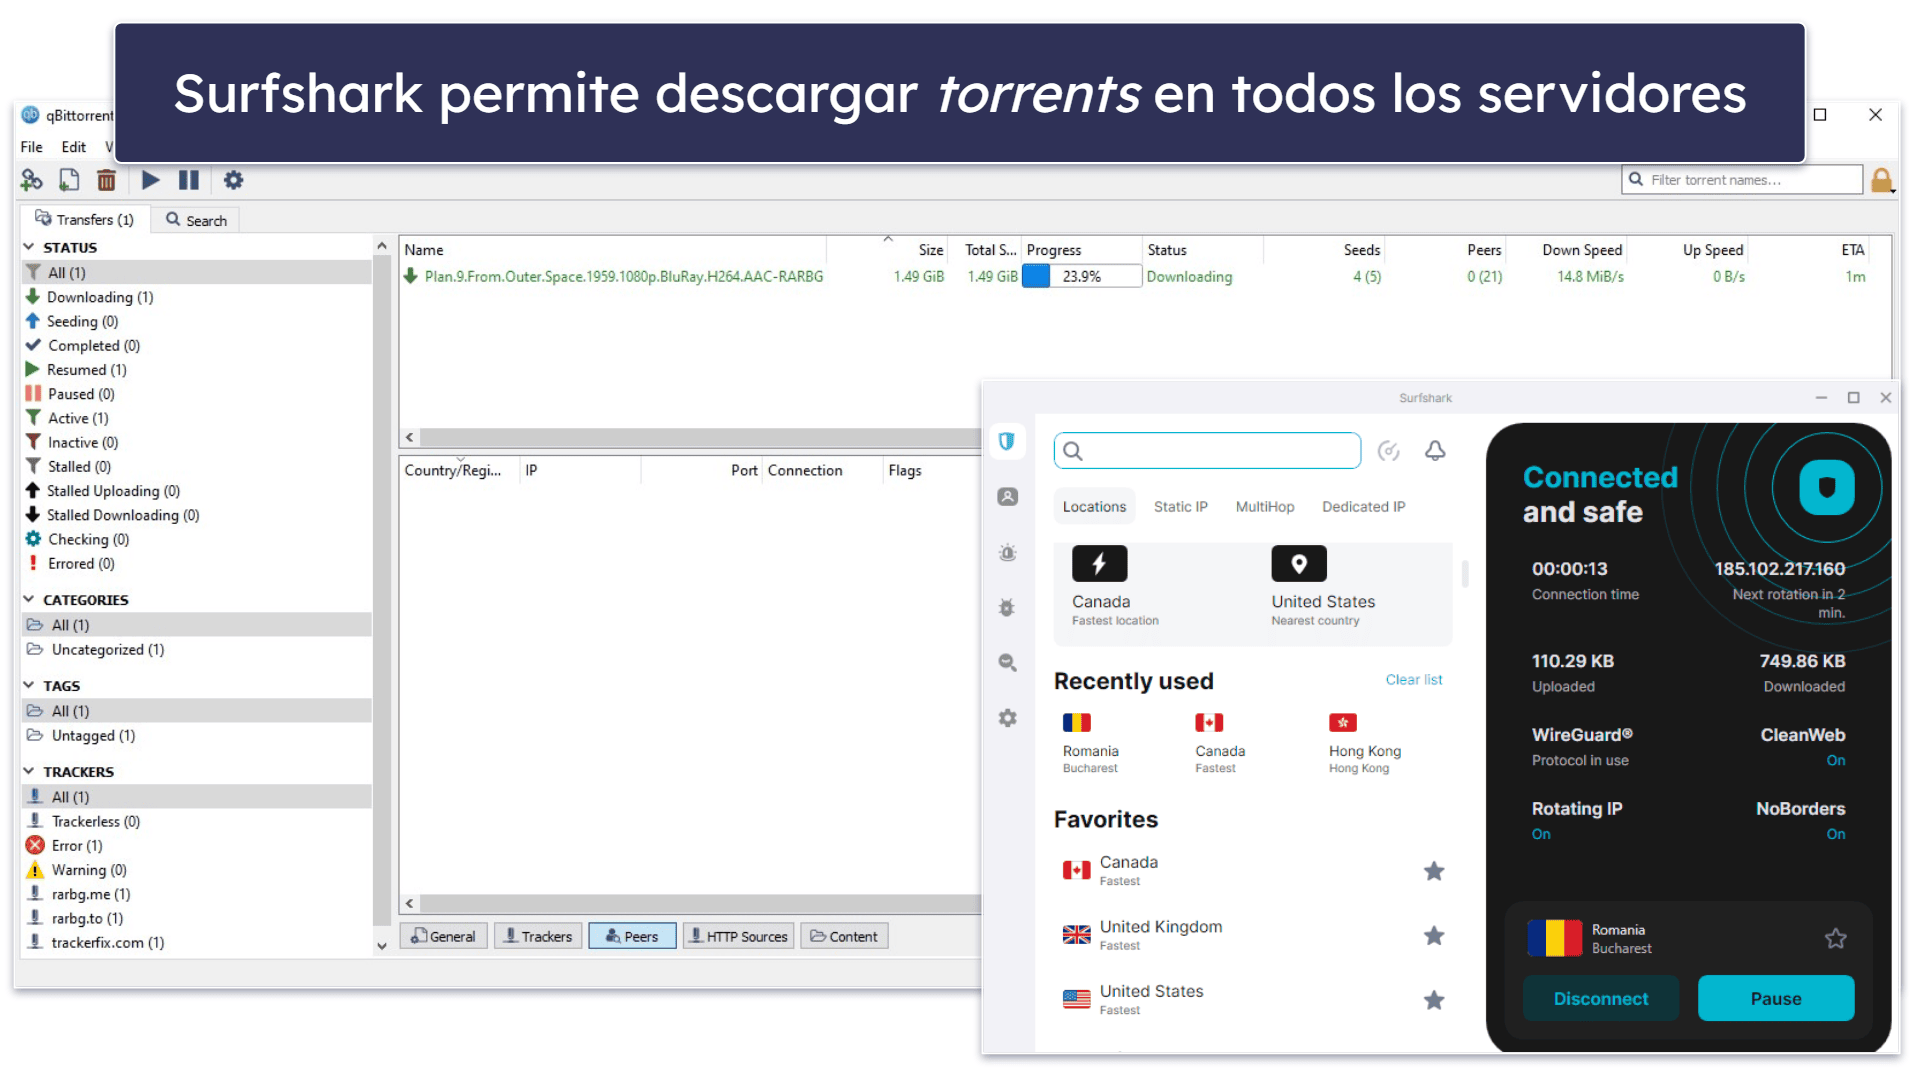Click the Disconnect button
This screenshot has width=1919, height=1079.
pos(1600,998)
